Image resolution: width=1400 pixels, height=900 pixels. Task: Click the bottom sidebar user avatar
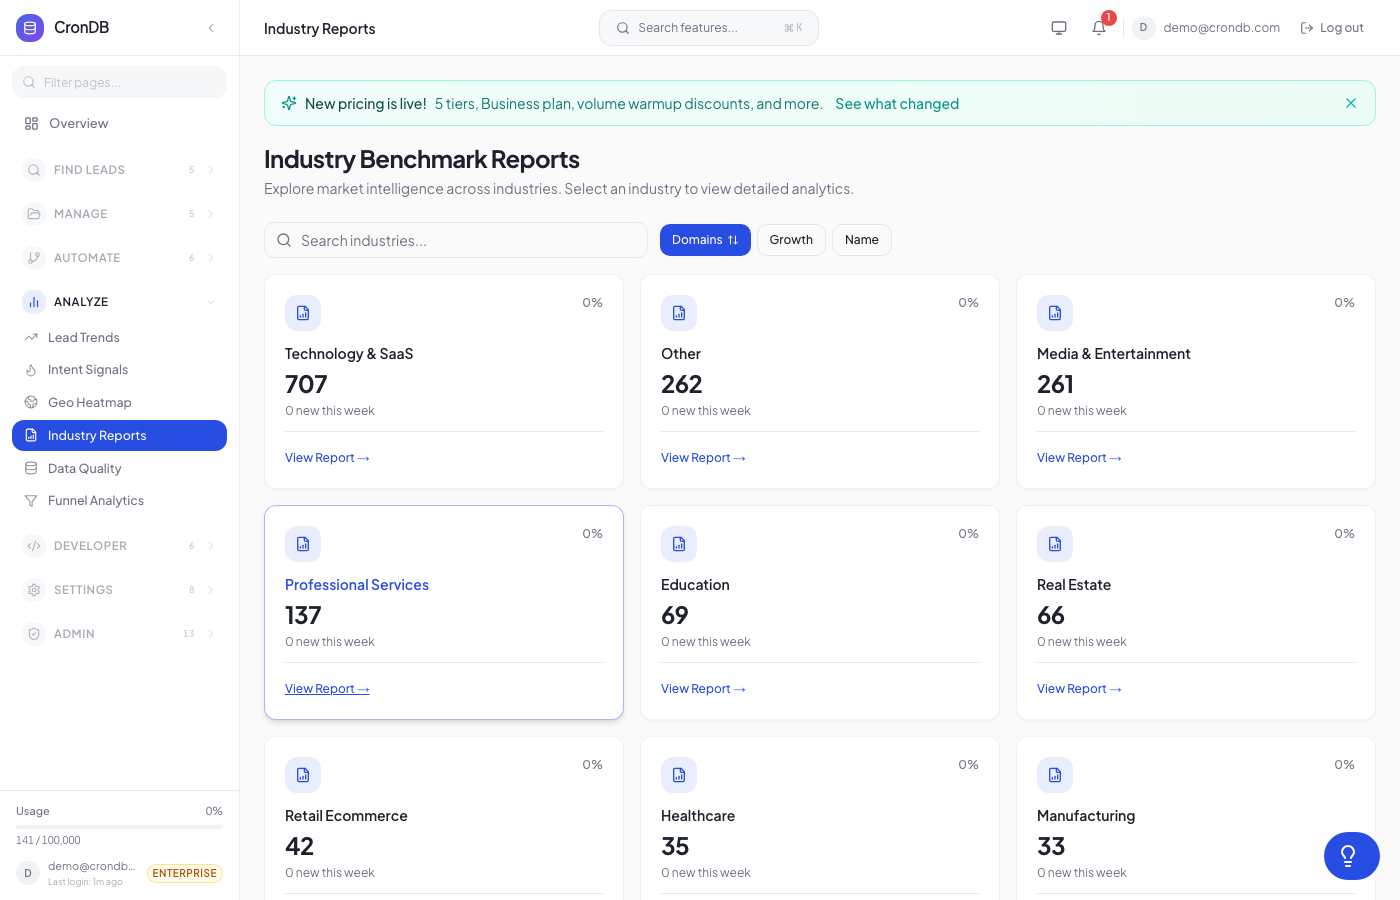27,873
